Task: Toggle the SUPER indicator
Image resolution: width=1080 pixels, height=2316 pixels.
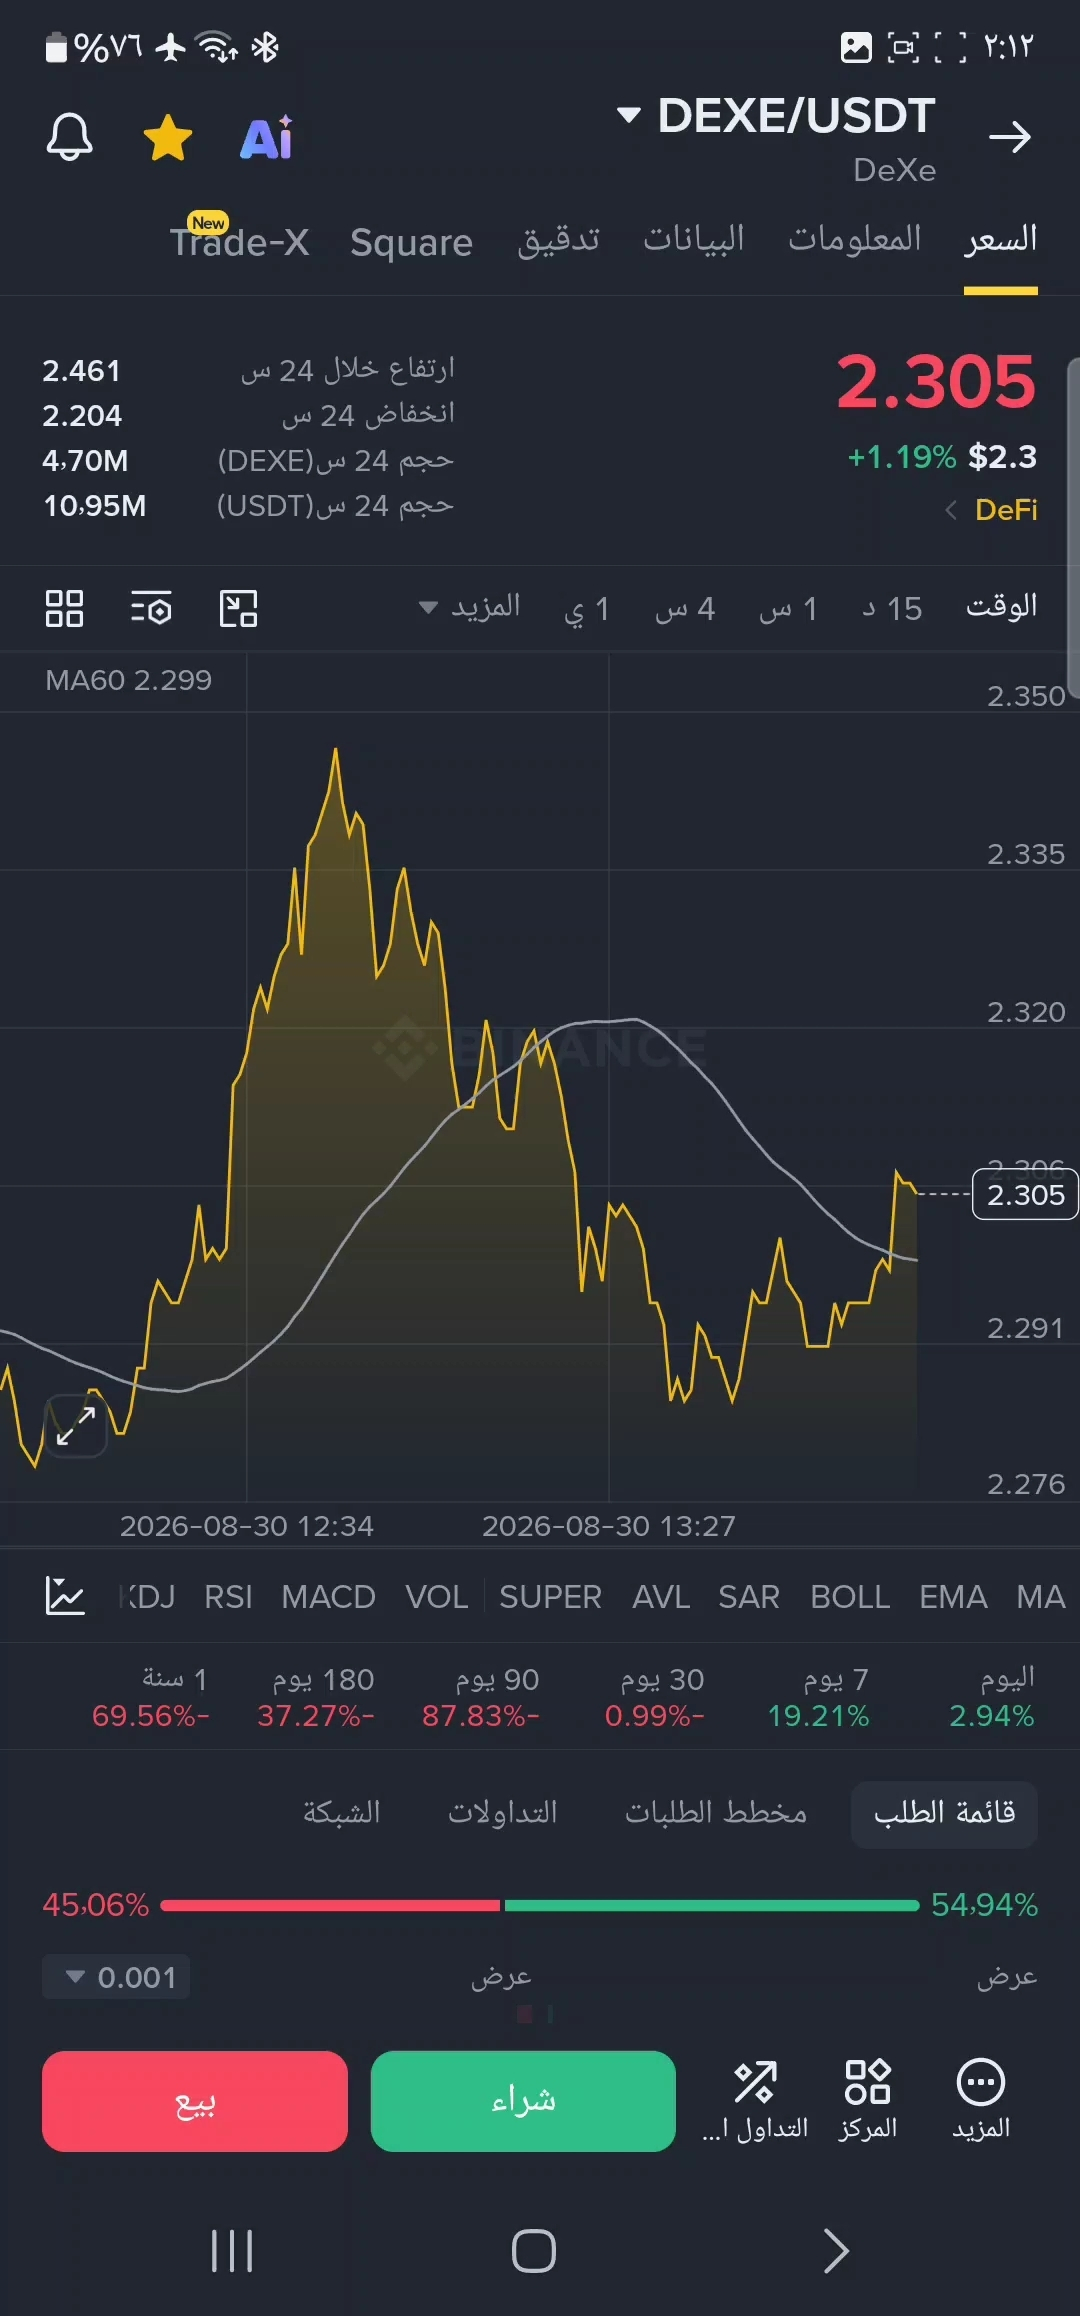Action: point(550,1597)
